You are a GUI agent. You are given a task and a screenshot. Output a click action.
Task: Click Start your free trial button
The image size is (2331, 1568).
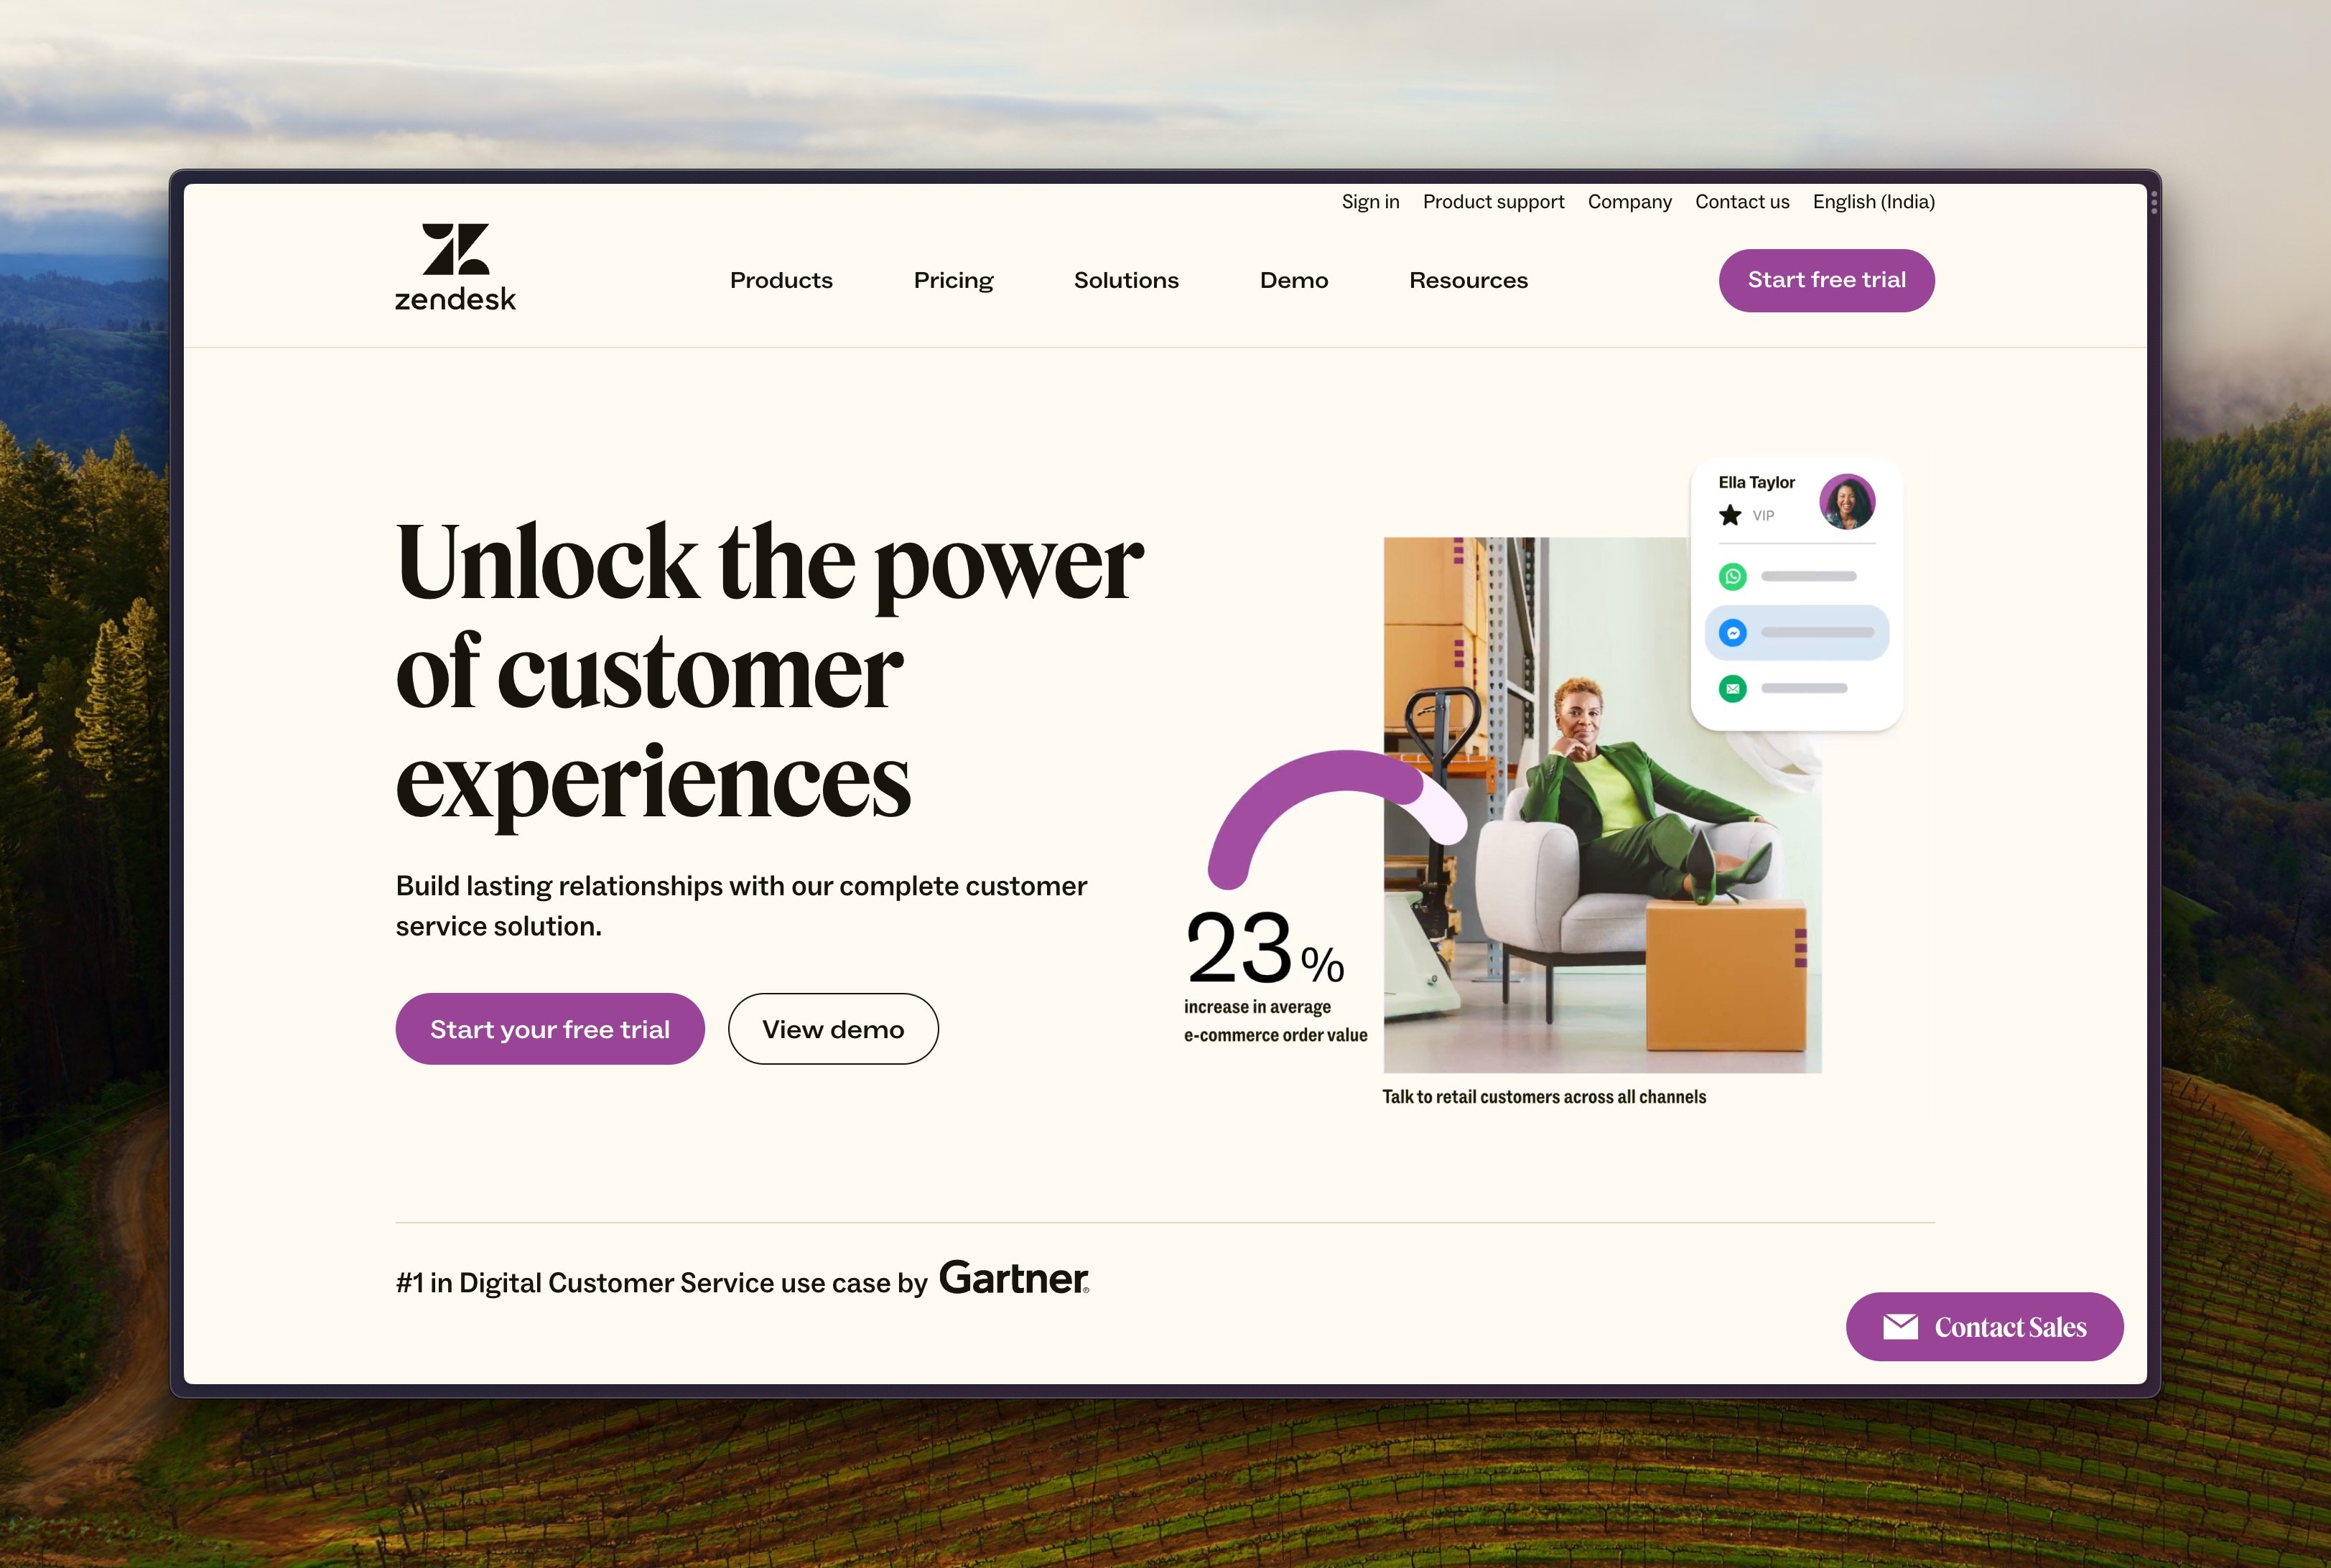(x=549, y=1029)
